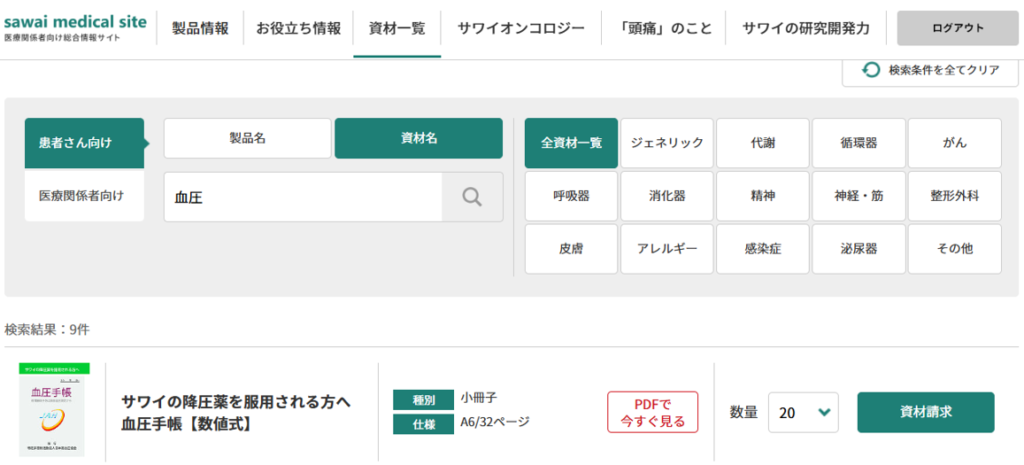The width and height of the screenshot is (1024, 465).
Task: Click the circular arrow clear-conditions icon
Action: pos(871,70)
